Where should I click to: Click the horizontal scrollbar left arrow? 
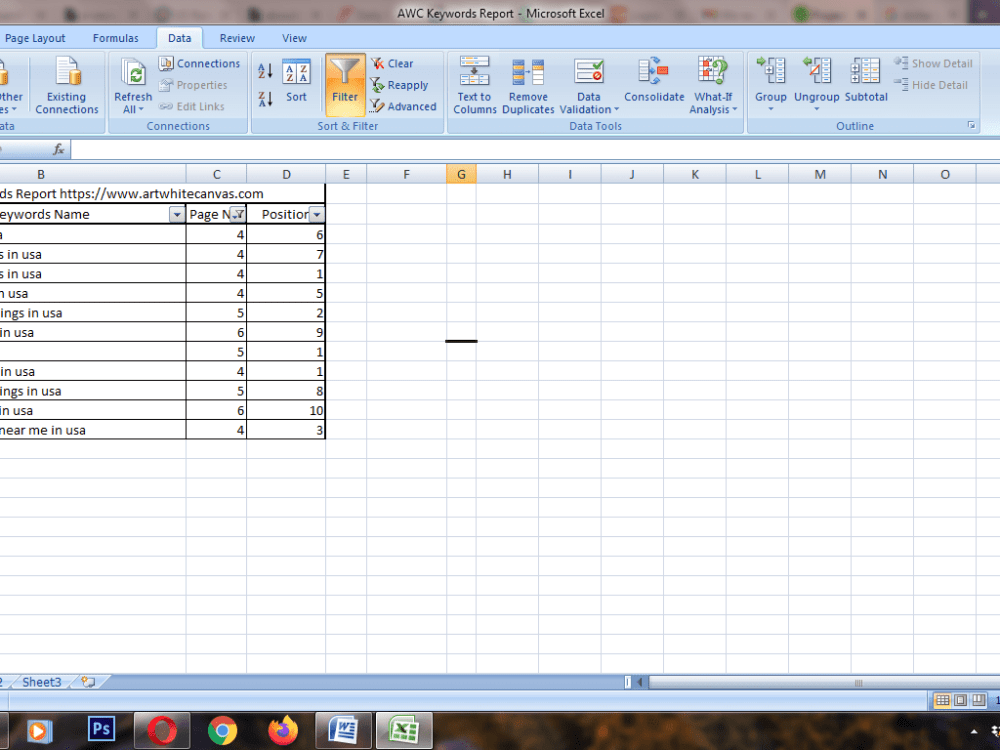pyautogui.click(x=640, y=682)
